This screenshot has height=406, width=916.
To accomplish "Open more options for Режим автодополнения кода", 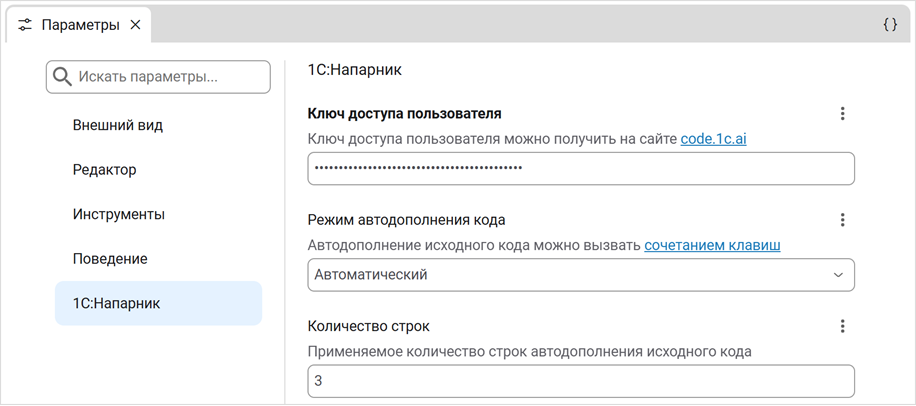I will 842,220.
